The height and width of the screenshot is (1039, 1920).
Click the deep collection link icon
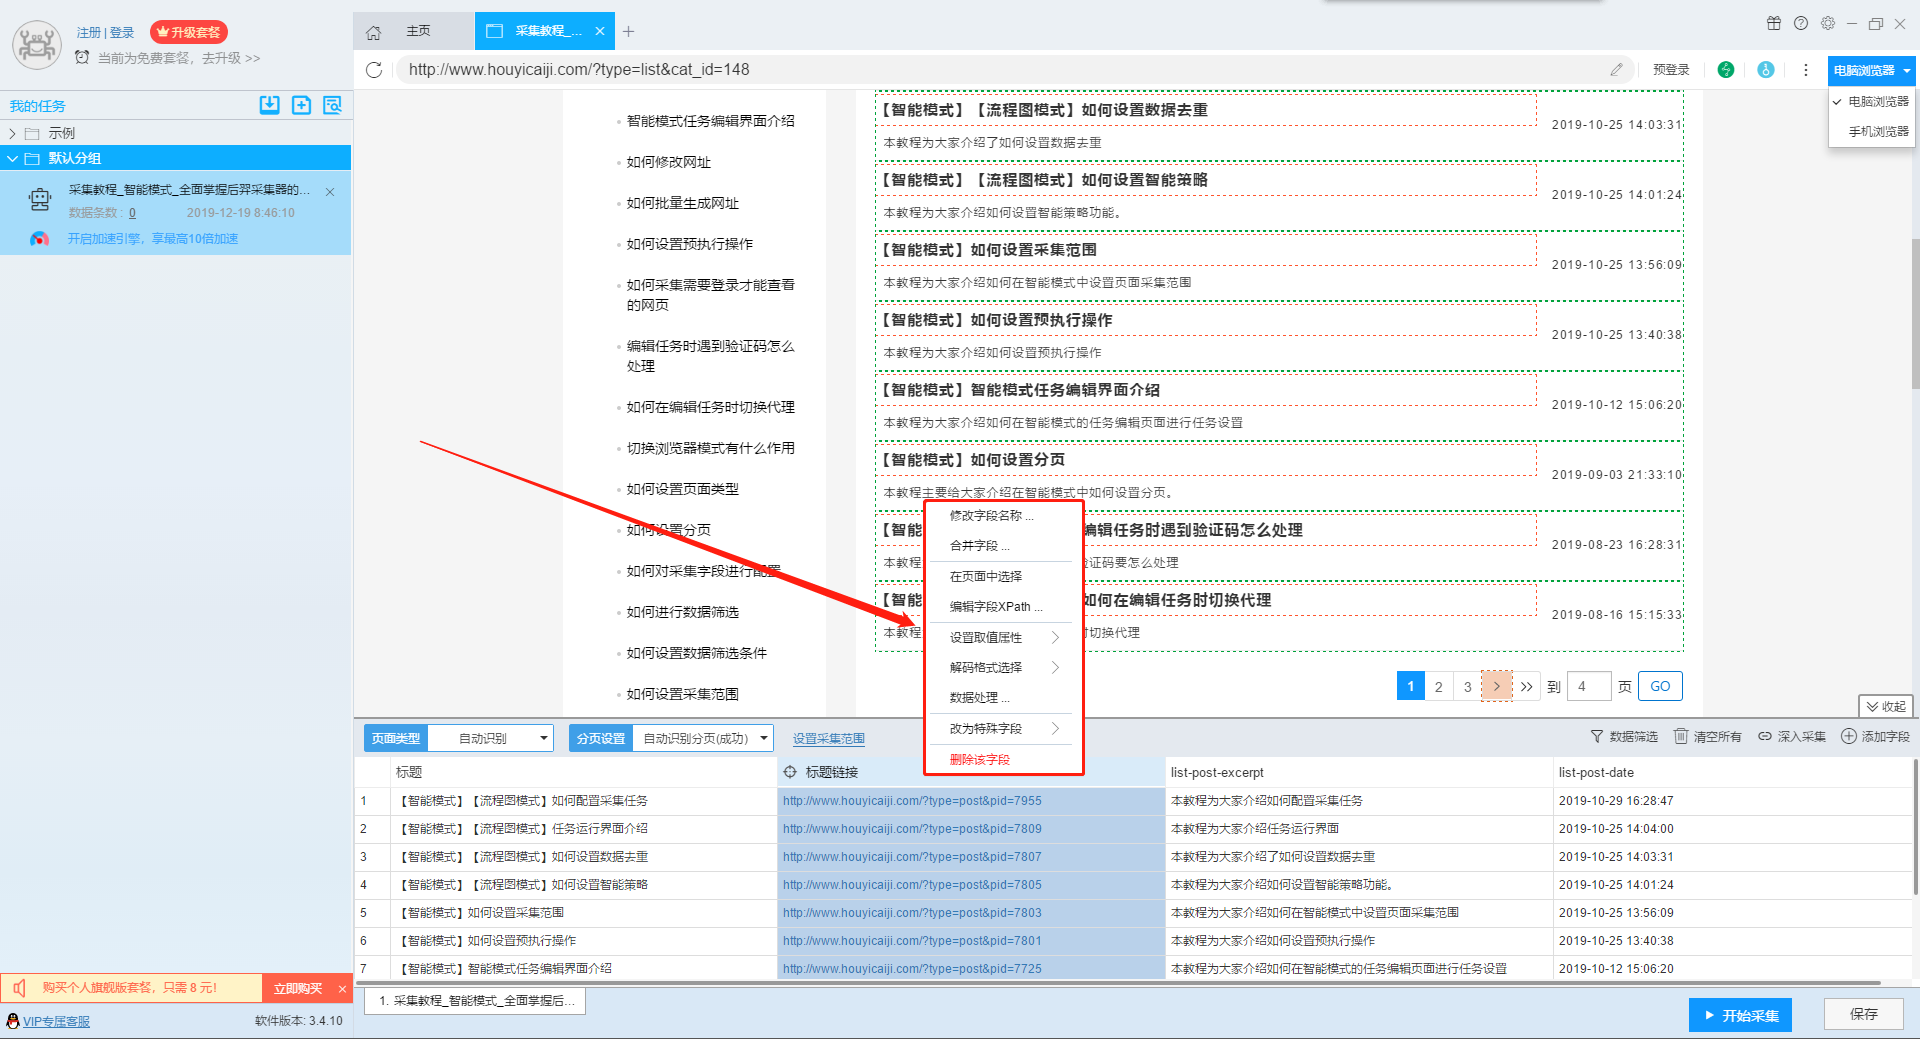[x=1765, y=737]
